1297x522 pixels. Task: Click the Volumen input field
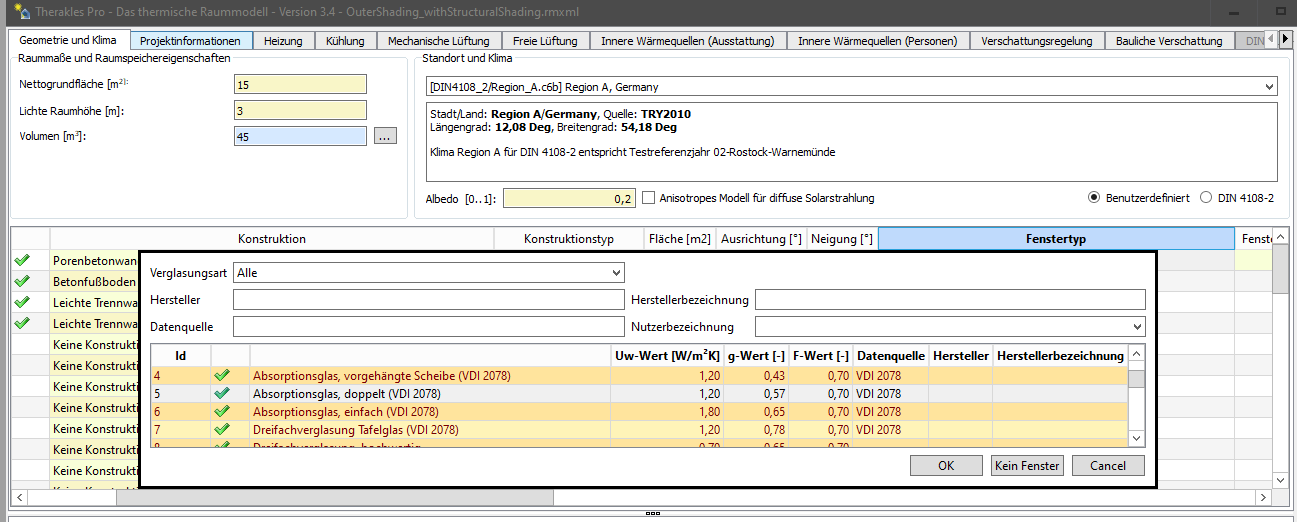[x=300, y=136]
